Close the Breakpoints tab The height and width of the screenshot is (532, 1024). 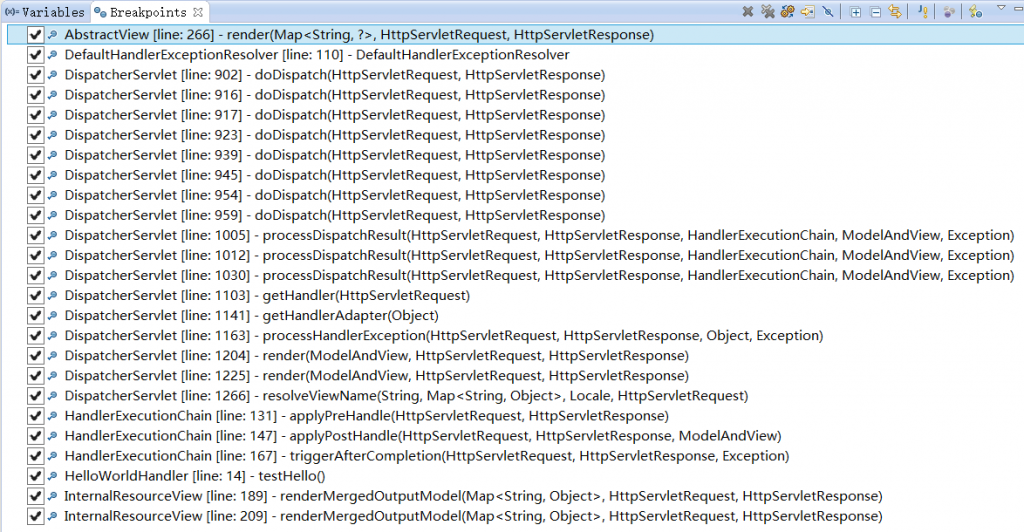pyautogui.click(x=198, y=12)
